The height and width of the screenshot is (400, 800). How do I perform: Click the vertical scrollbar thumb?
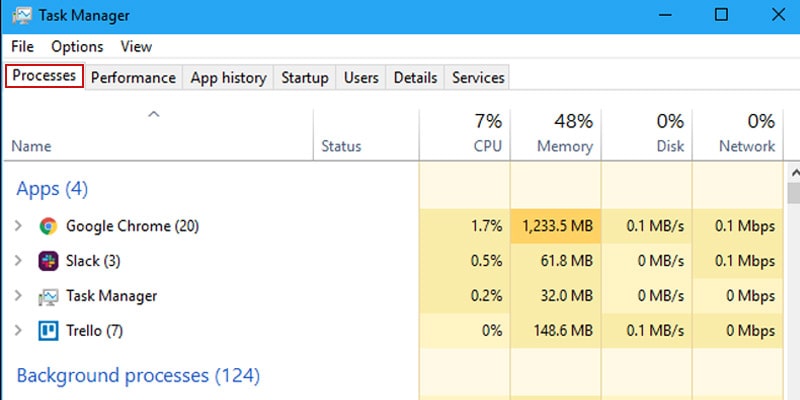(794, 194)
